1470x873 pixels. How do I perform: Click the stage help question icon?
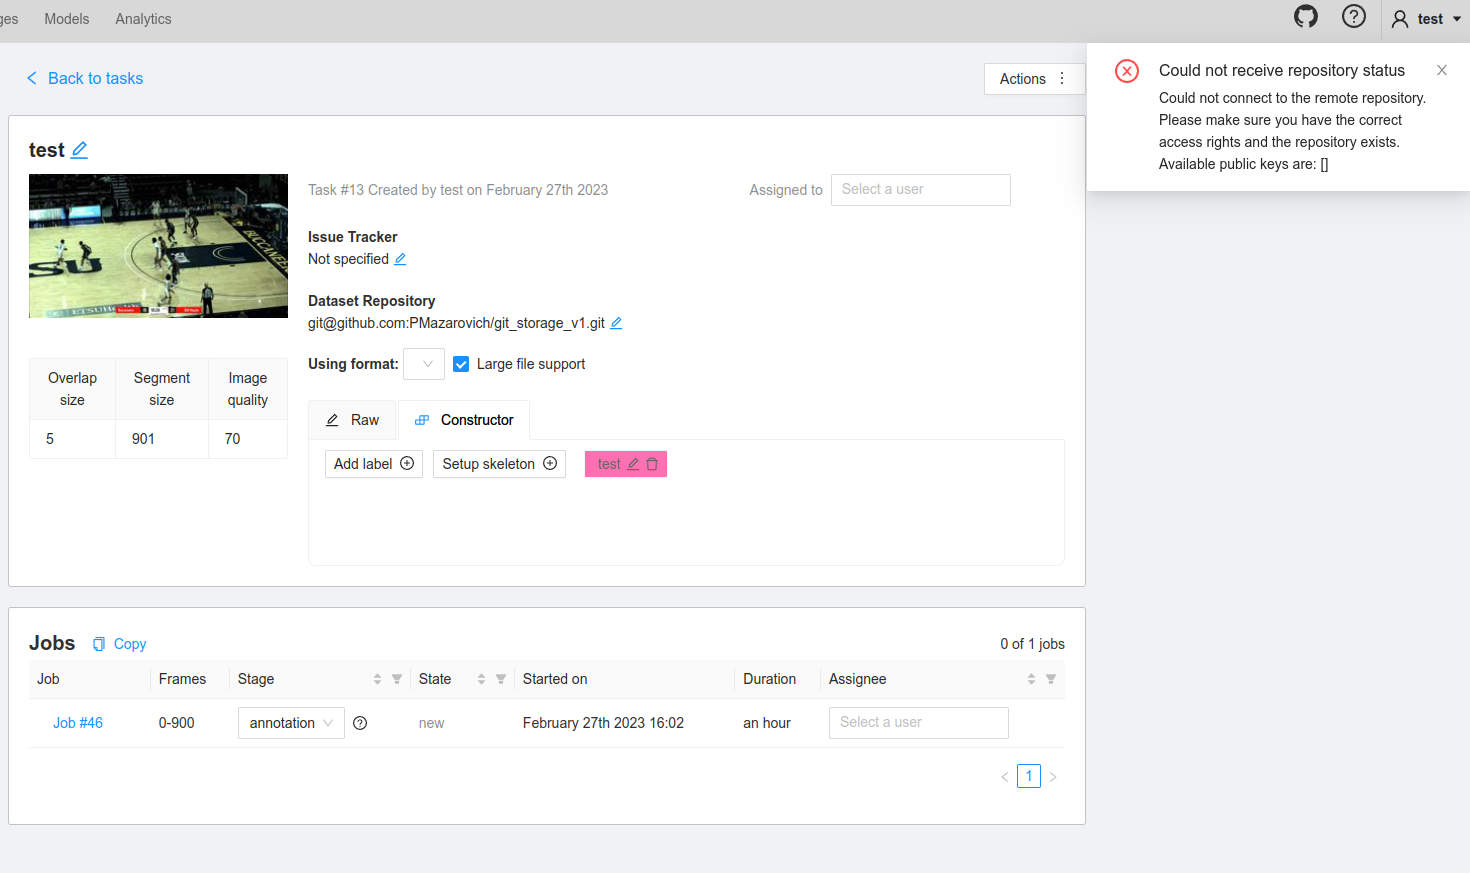point(360,723)
